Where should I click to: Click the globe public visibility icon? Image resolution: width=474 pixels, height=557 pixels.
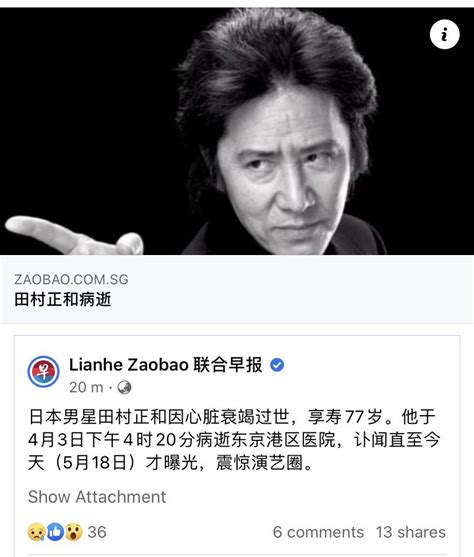point(124,387)
